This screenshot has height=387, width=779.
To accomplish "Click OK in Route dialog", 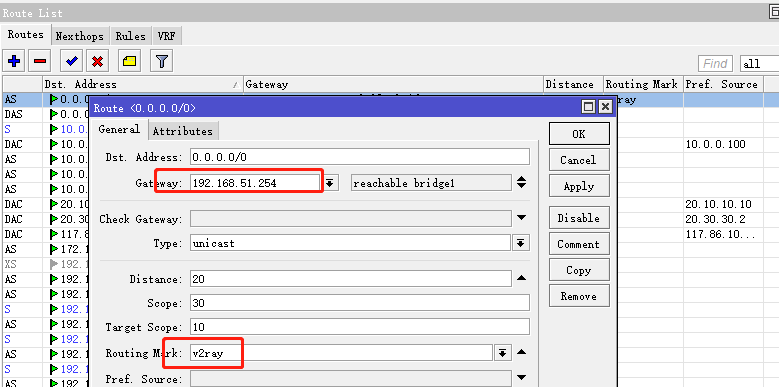I will tap(579, 134).
